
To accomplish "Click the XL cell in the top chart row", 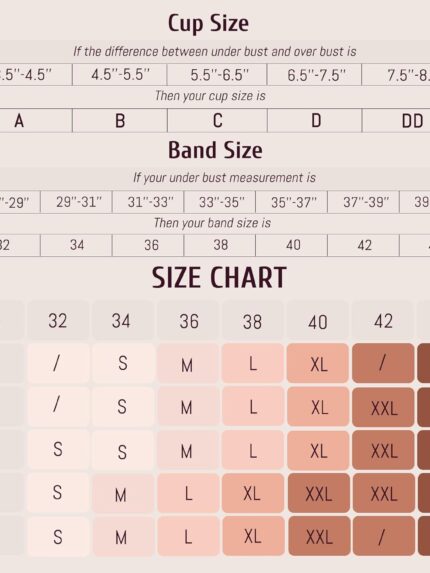I will (318, 363).
